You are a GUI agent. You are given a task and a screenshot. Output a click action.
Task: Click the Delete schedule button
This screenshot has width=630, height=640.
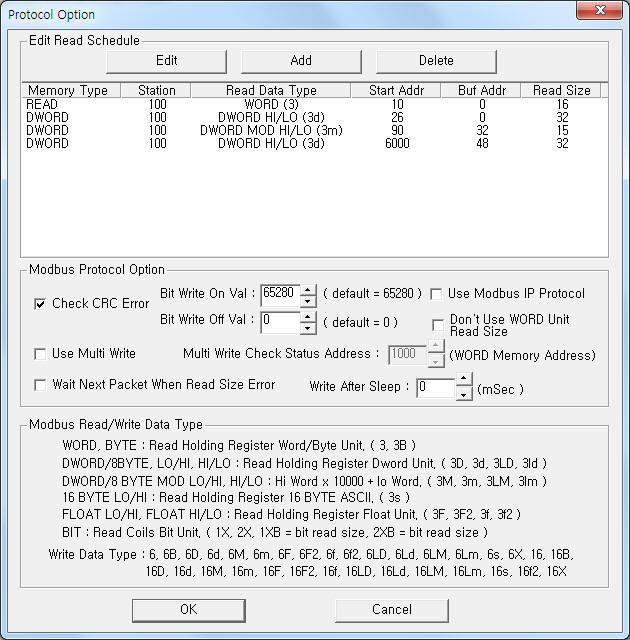pyautogui.click(x=436, y=61)
